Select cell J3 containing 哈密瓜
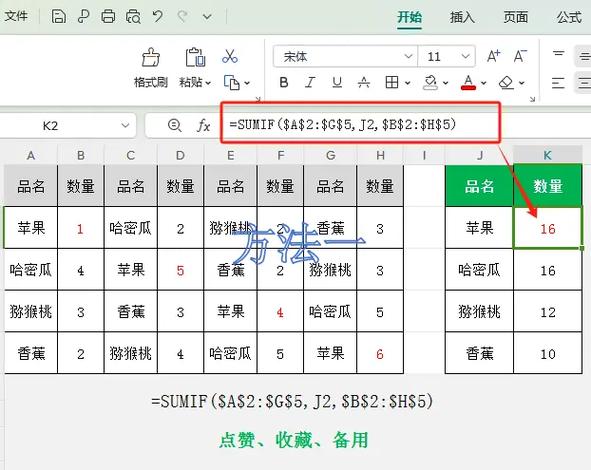The width and height of the screenshot is (591, 470). (479, 270)
